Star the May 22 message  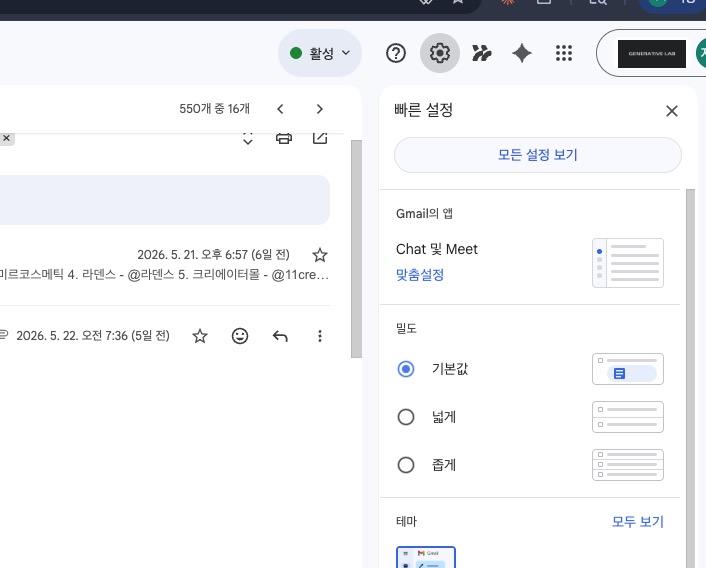[x=200, y=336]
